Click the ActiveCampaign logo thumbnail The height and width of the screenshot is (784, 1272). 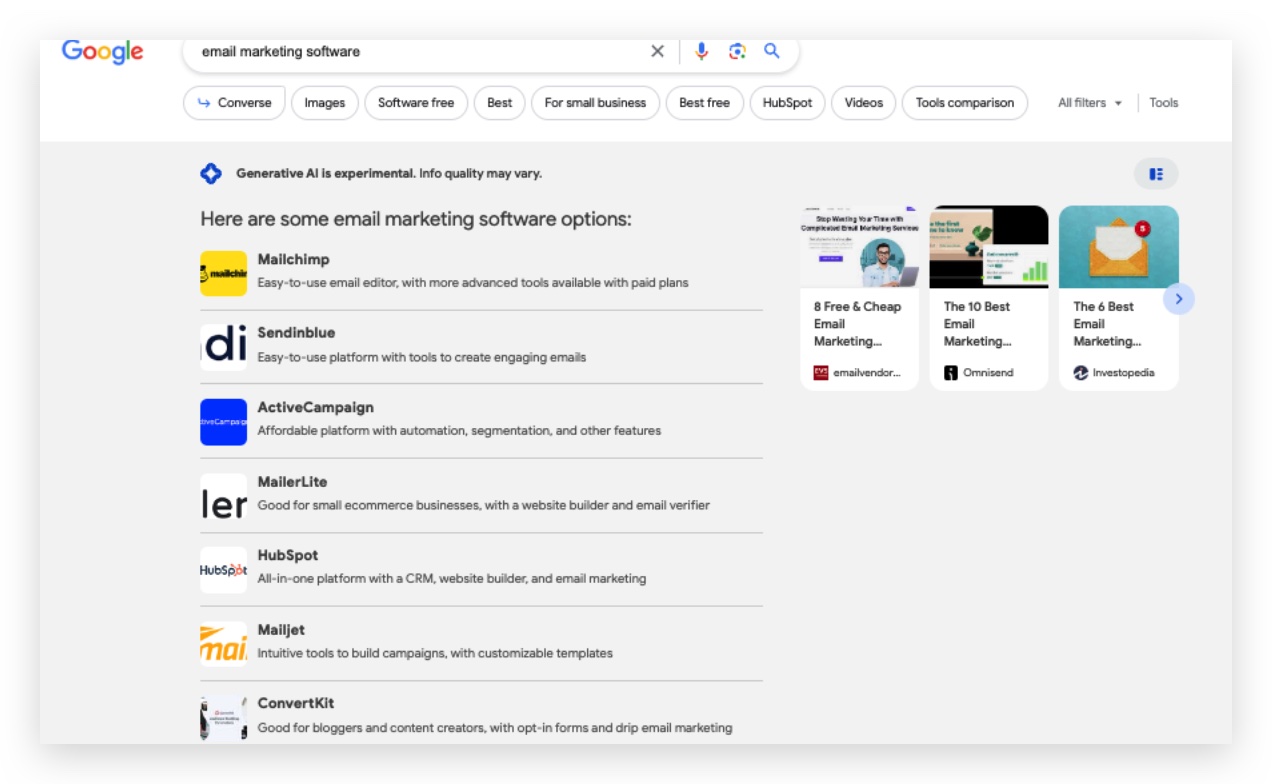(x=223, y=422)
